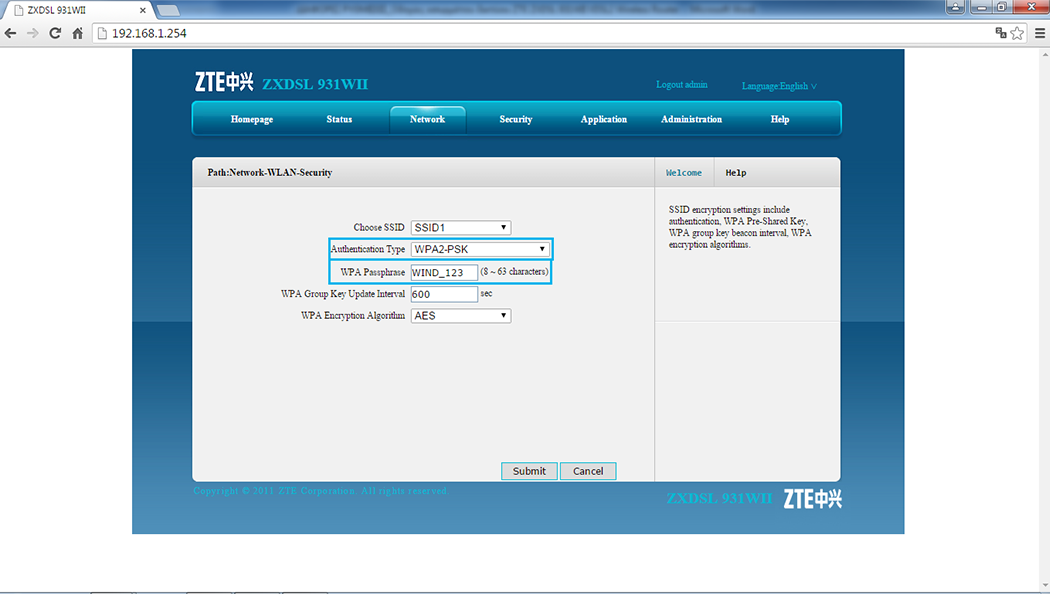Bookmark page with star icon
The height and width of the screenshot is (594, 1050).
1017,33
